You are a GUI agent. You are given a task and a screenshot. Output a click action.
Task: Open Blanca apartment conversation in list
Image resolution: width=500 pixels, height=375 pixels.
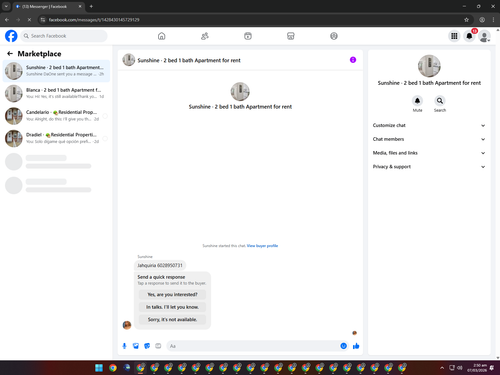(x=56, y=93)
